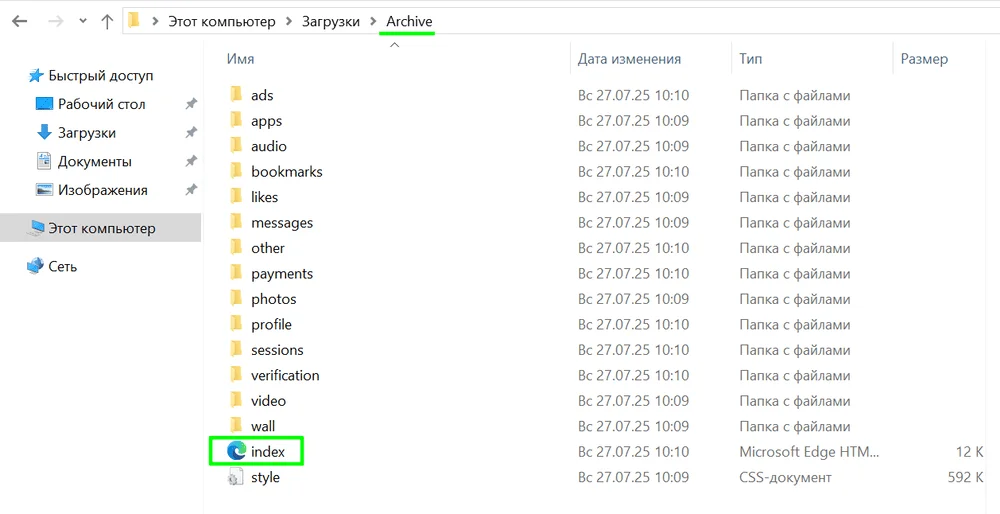Click the computer icon in the sidebar
This screenshot has height=514, width=1000.
point(36,228)
